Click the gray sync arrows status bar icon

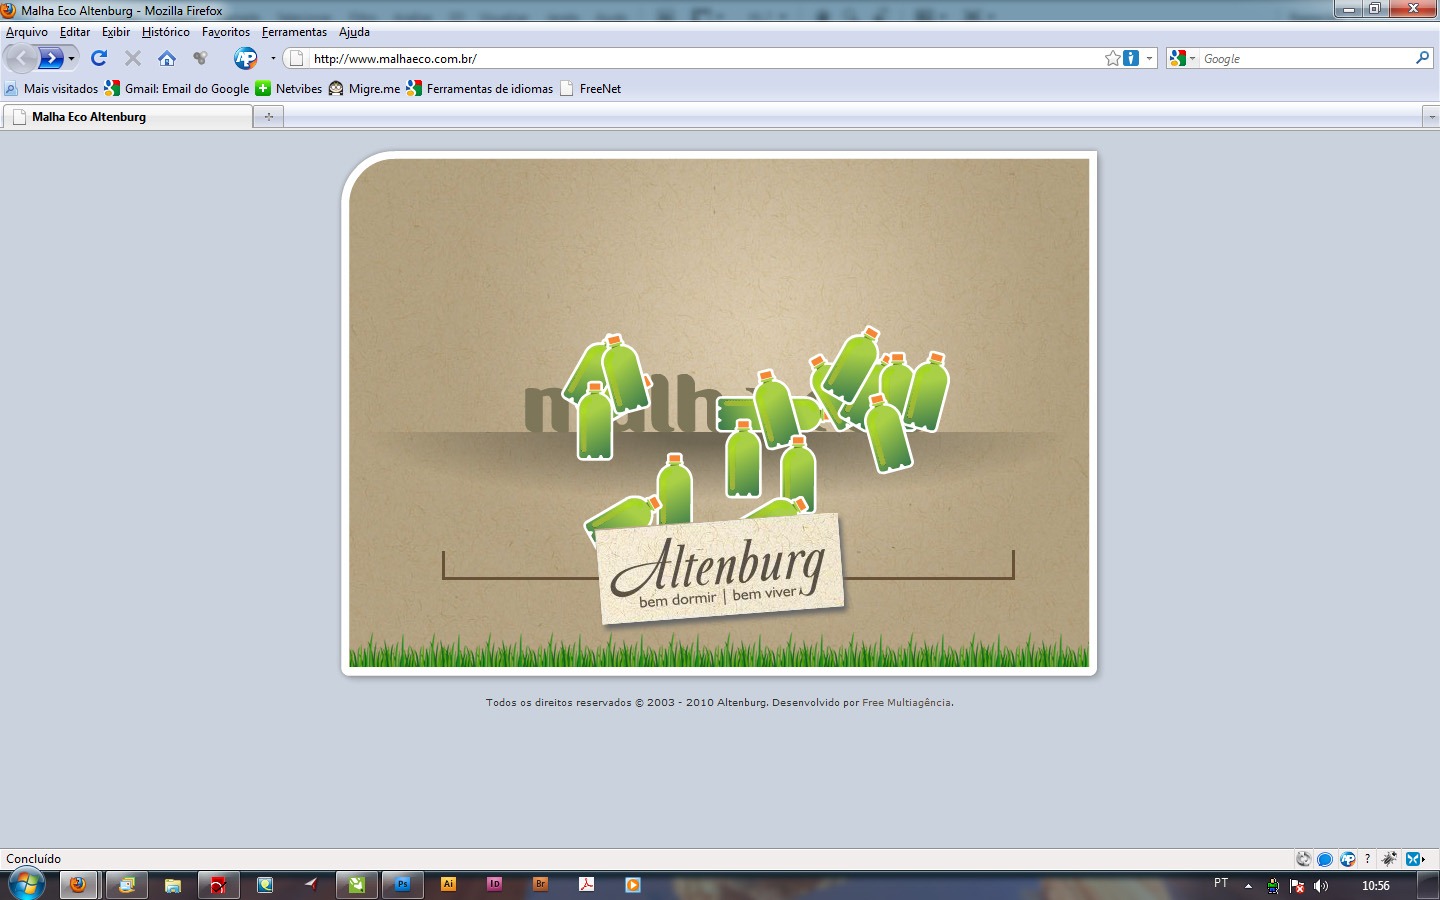coord(1303,859)
